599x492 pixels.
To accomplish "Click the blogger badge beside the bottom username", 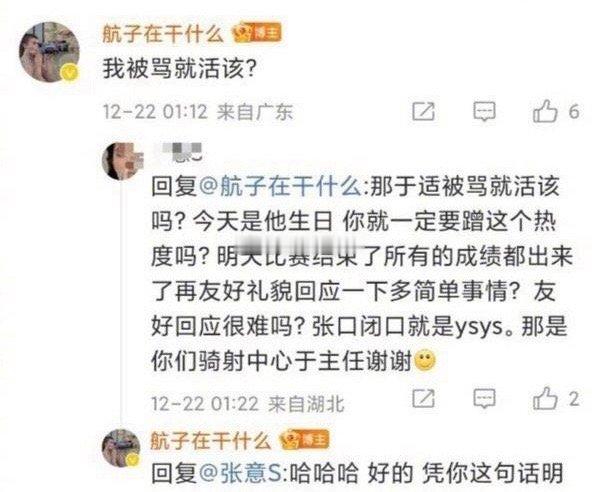I will (305, 440).
